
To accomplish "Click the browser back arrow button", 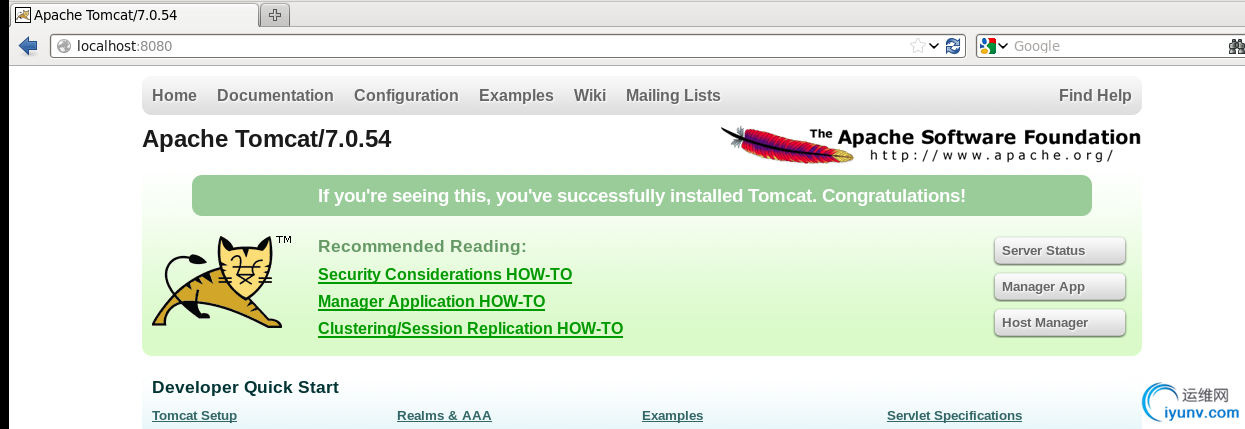I will 28,46.
